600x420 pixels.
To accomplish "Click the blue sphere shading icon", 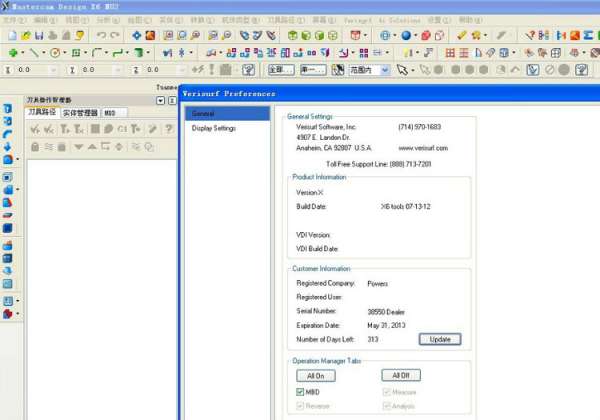I will [x=406, y=36].
